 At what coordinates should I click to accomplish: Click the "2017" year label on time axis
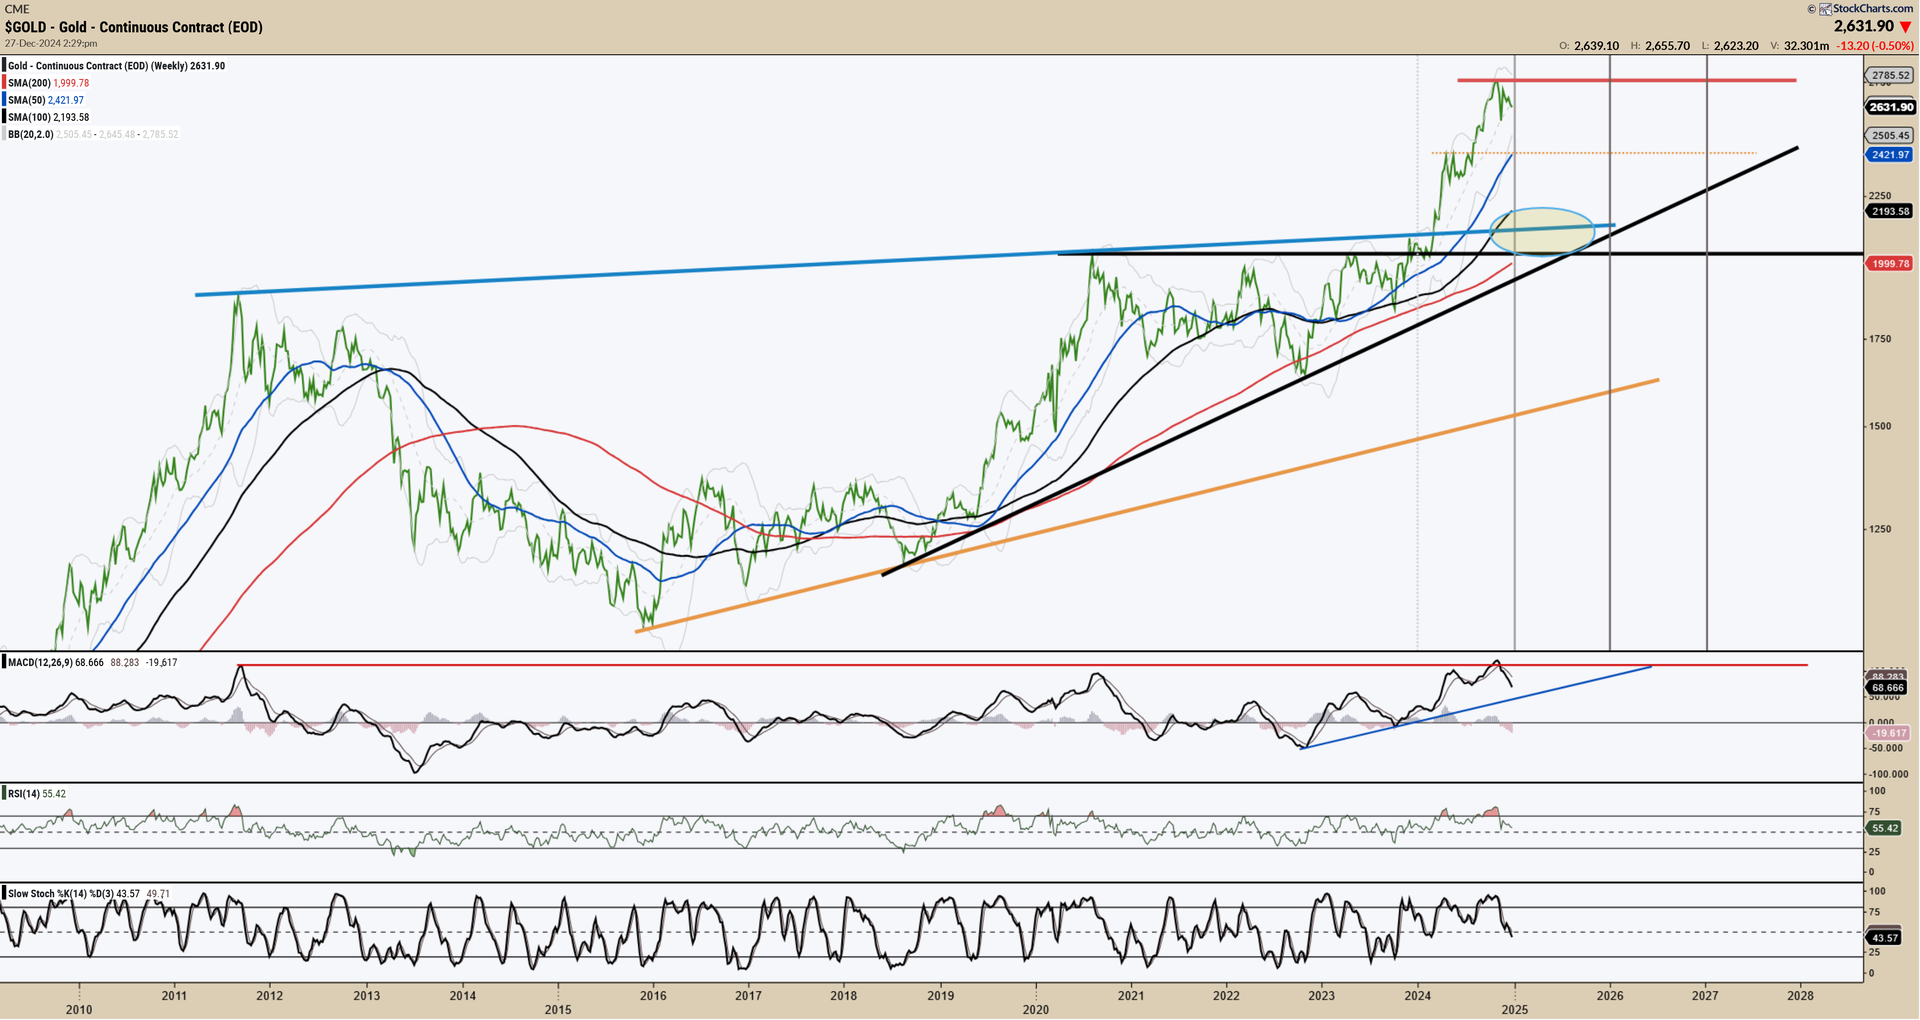(748, 996)
